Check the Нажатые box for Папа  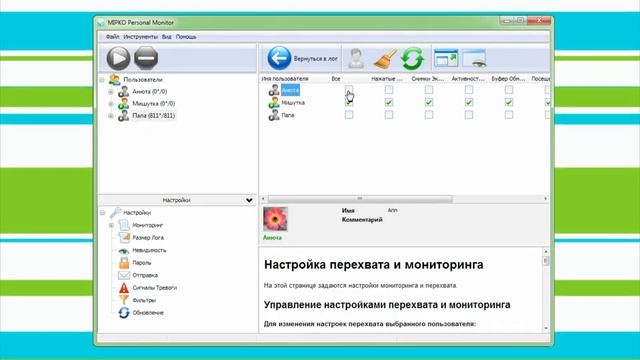pos(389,115)
